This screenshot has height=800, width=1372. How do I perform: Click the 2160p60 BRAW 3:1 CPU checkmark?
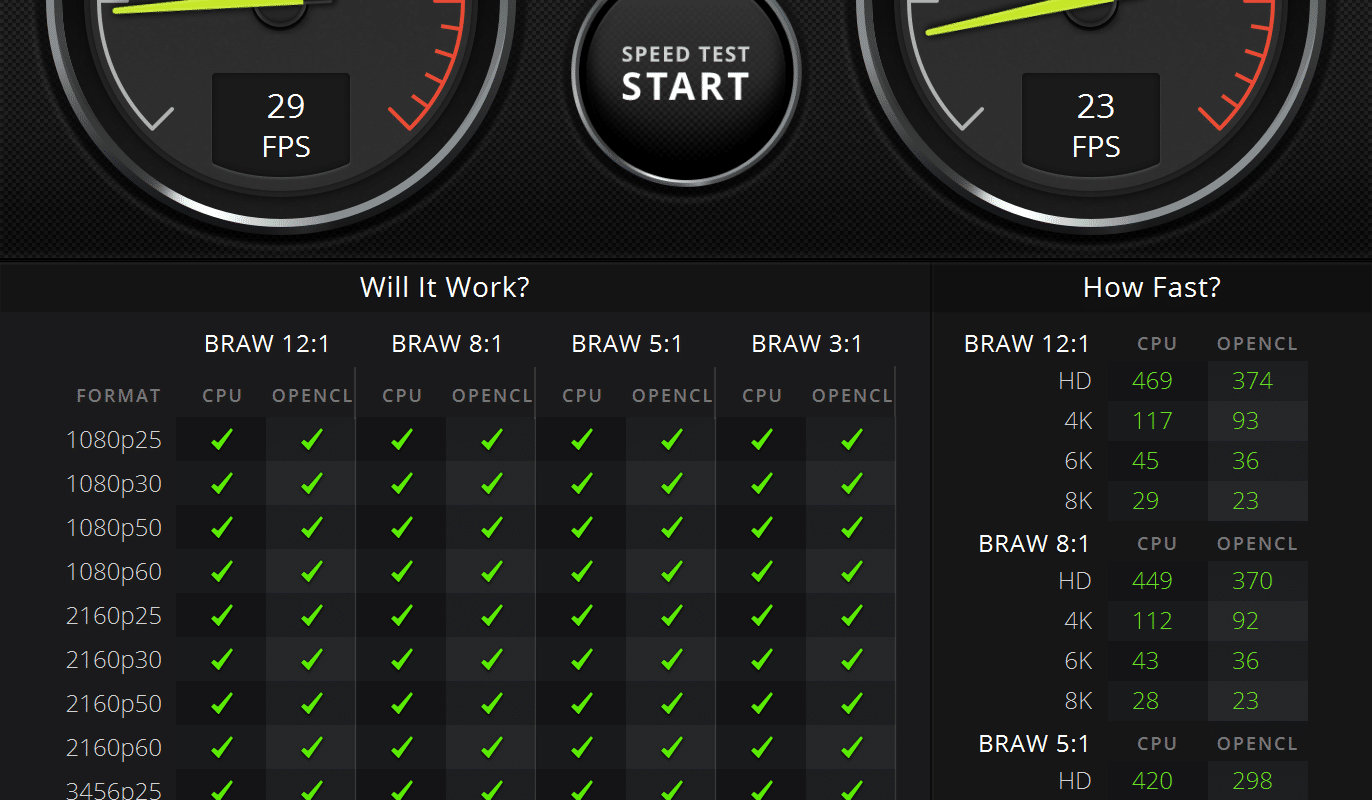click(762, 747)
